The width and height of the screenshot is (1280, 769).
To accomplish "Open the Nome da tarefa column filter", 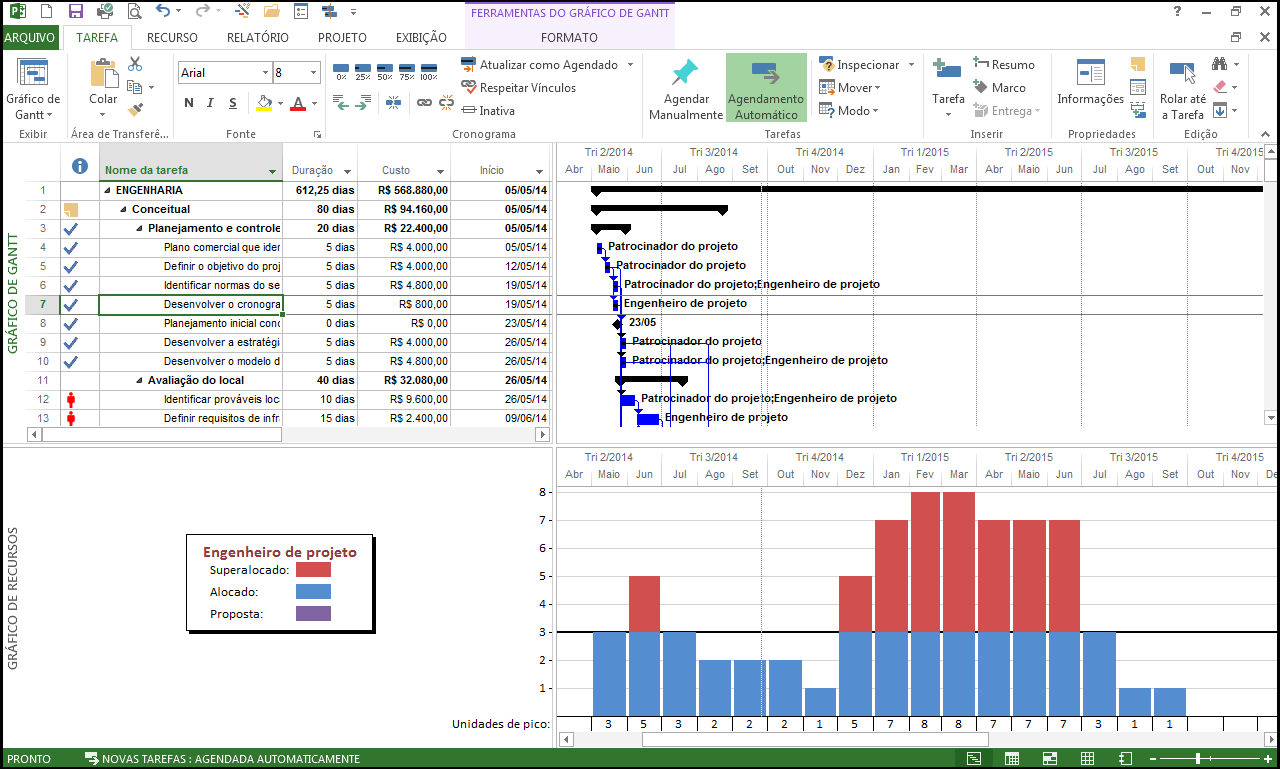I will [272, 171].
